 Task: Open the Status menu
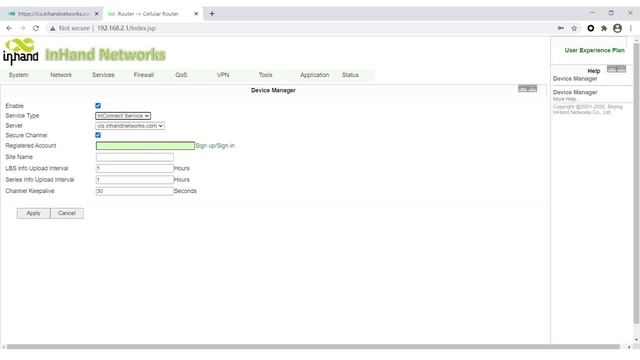pyautogui.click(x=350, y=75)
